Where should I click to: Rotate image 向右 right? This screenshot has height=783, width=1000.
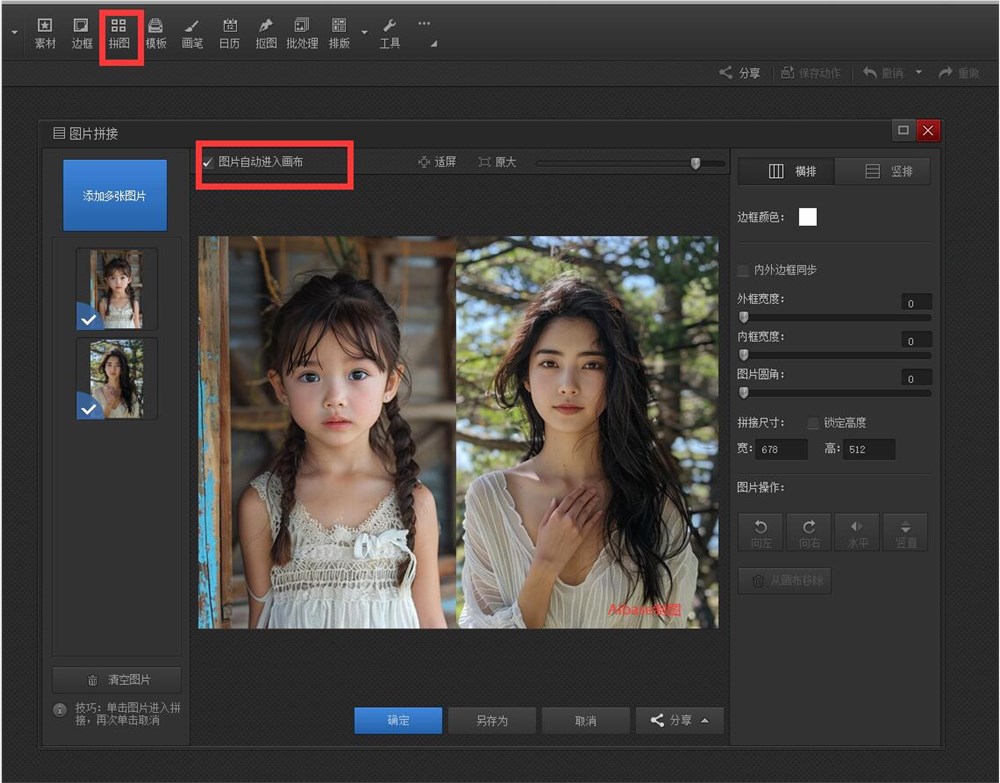pyautogui.click(x=809, y=532)
